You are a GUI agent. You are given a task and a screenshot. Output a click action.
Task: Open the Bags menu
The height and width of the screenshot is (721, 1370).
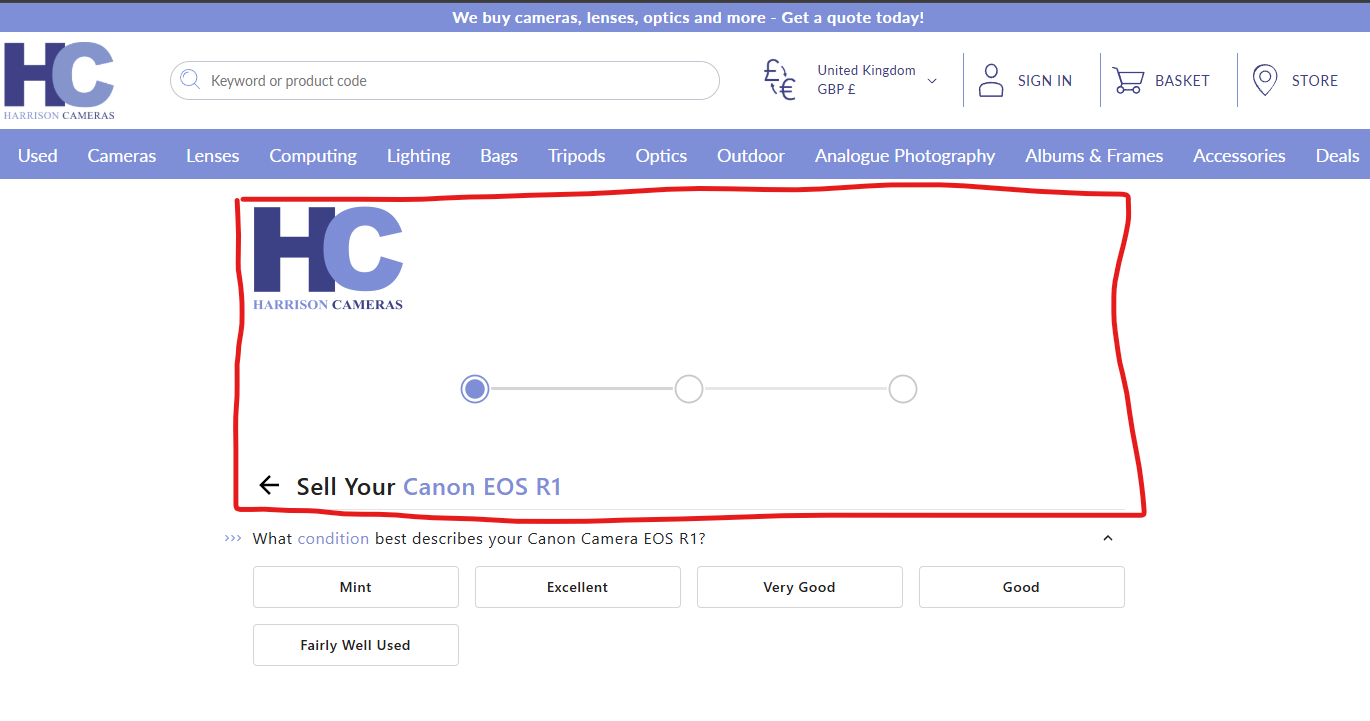click(499, 155)
